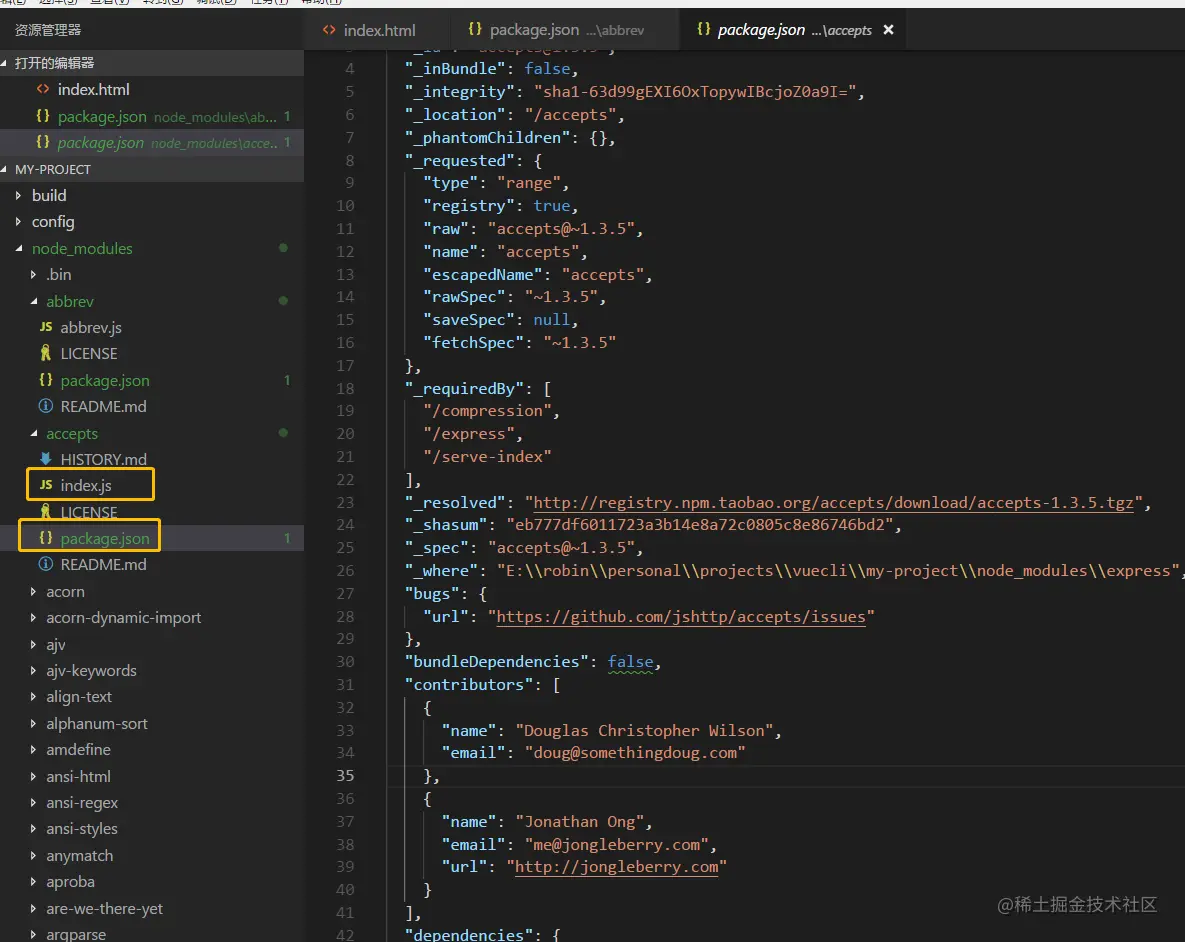Open the jongleberry.com URL link
The image size is (1185, 942).
[x=617, y=866]
